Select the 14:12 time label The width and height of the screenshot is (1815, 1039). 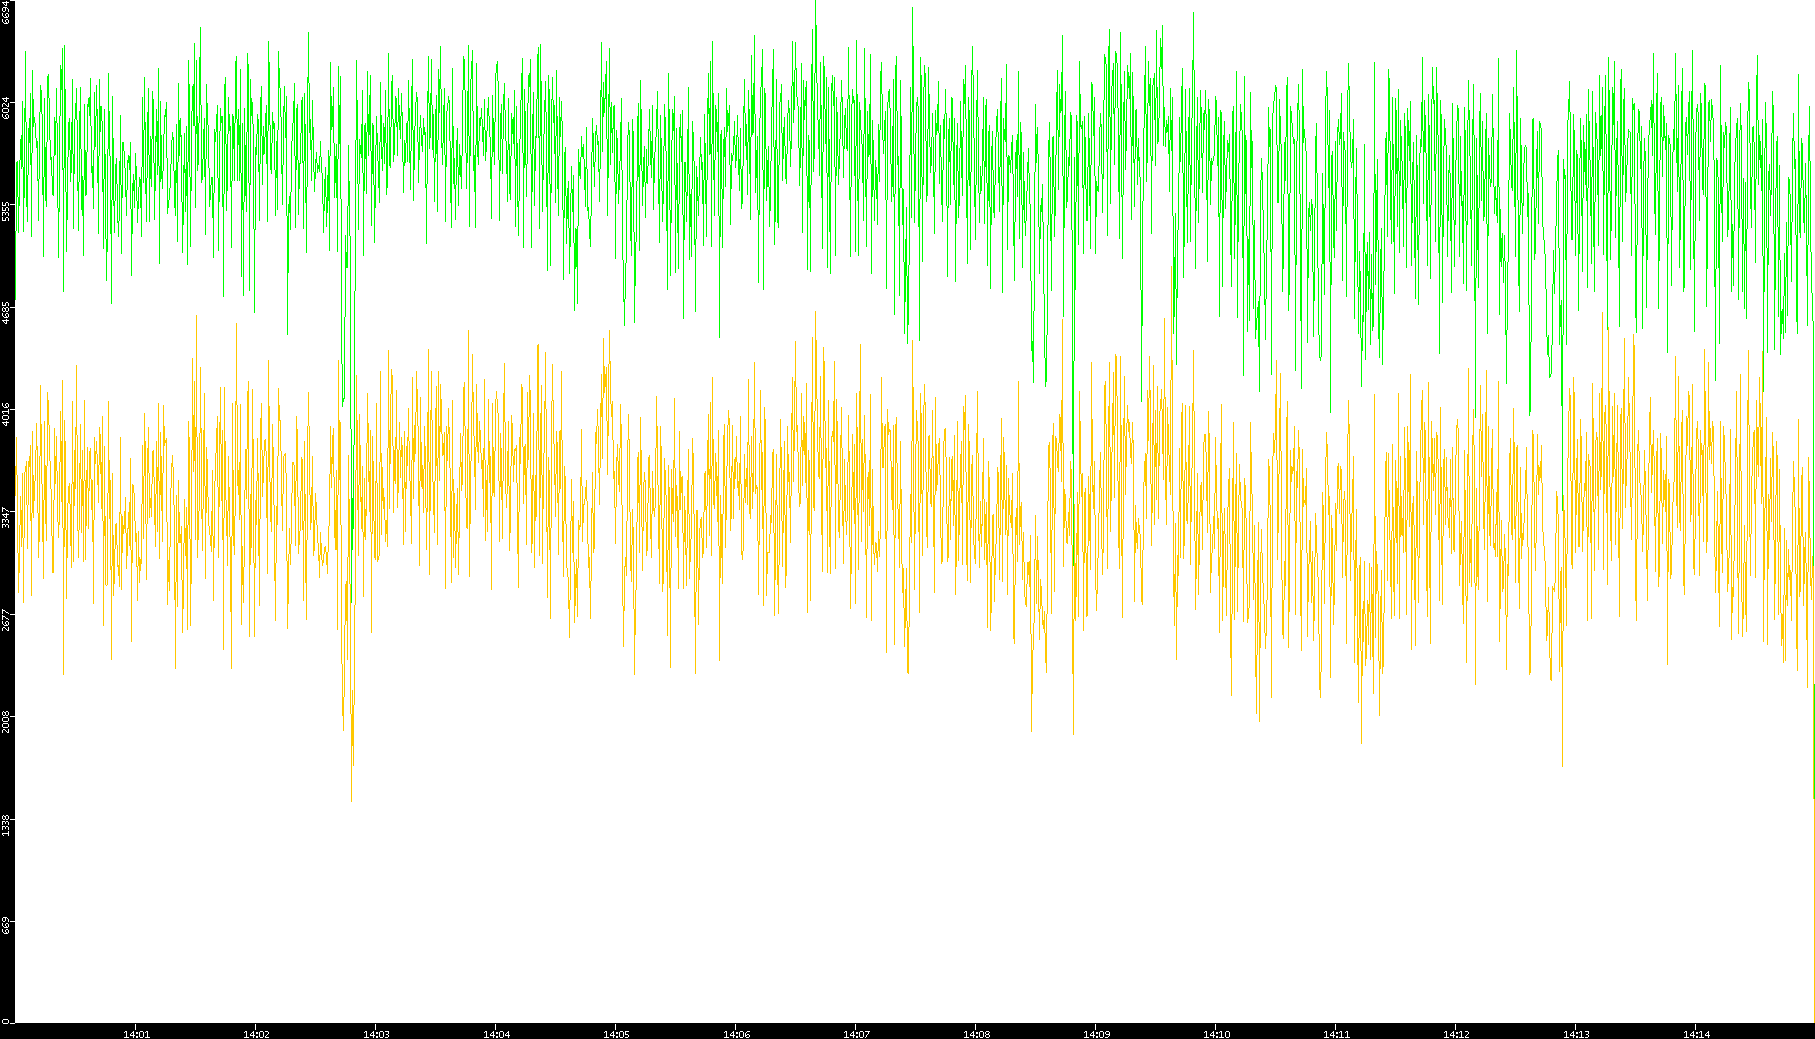point(1456,1034)
